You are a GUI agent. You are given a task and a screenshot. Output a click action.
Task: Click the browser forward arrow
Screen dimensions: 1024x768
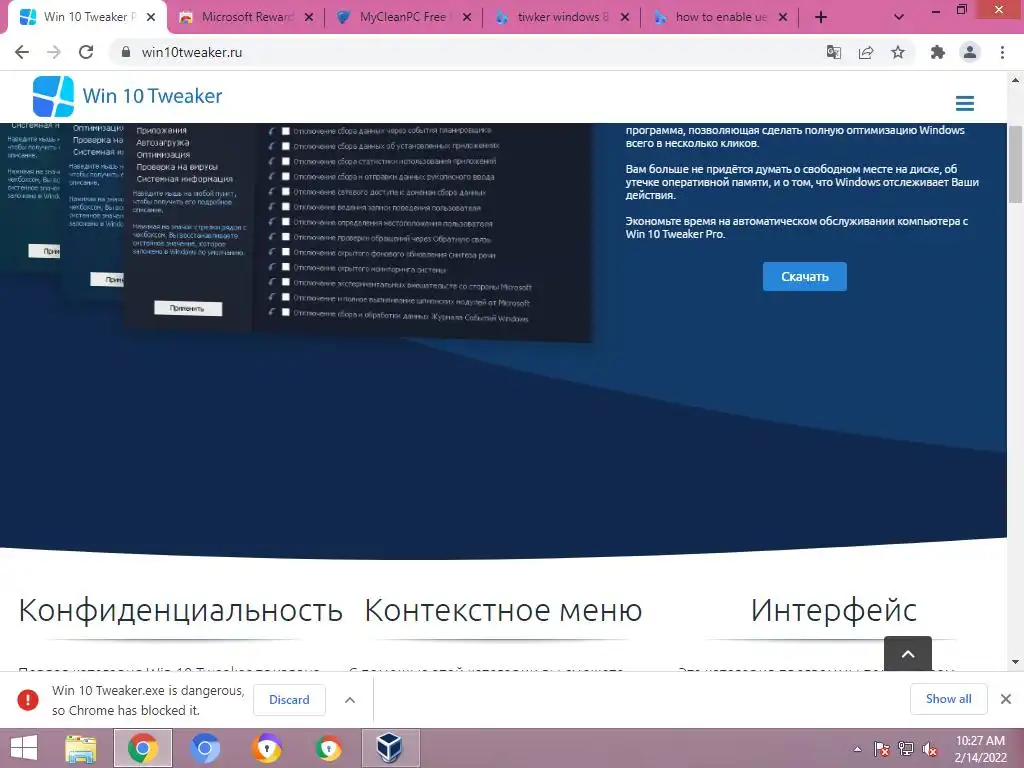54,52
